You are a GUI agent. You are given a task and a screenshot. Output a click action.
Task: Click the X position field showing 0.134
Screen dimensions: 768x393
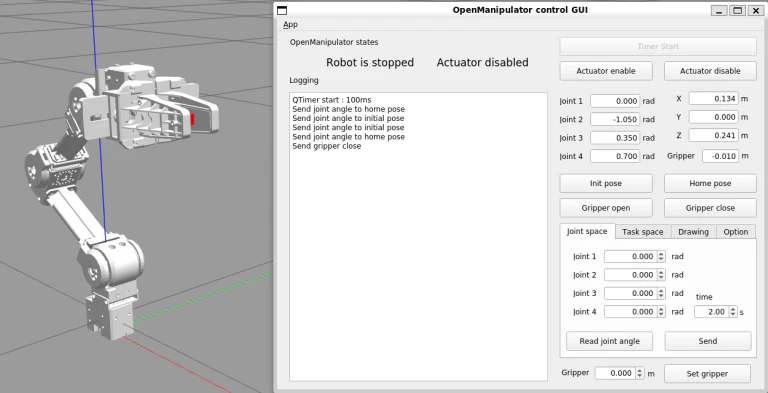pyautogui.click(x=714, y=98)
